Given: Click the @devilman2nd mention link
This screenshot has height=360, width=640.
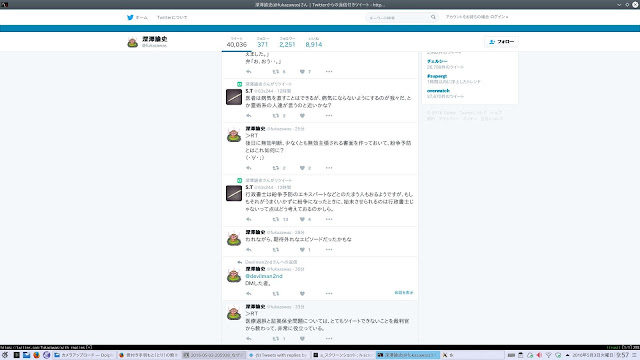Looking at the screenshot, I should click(264, 276).
